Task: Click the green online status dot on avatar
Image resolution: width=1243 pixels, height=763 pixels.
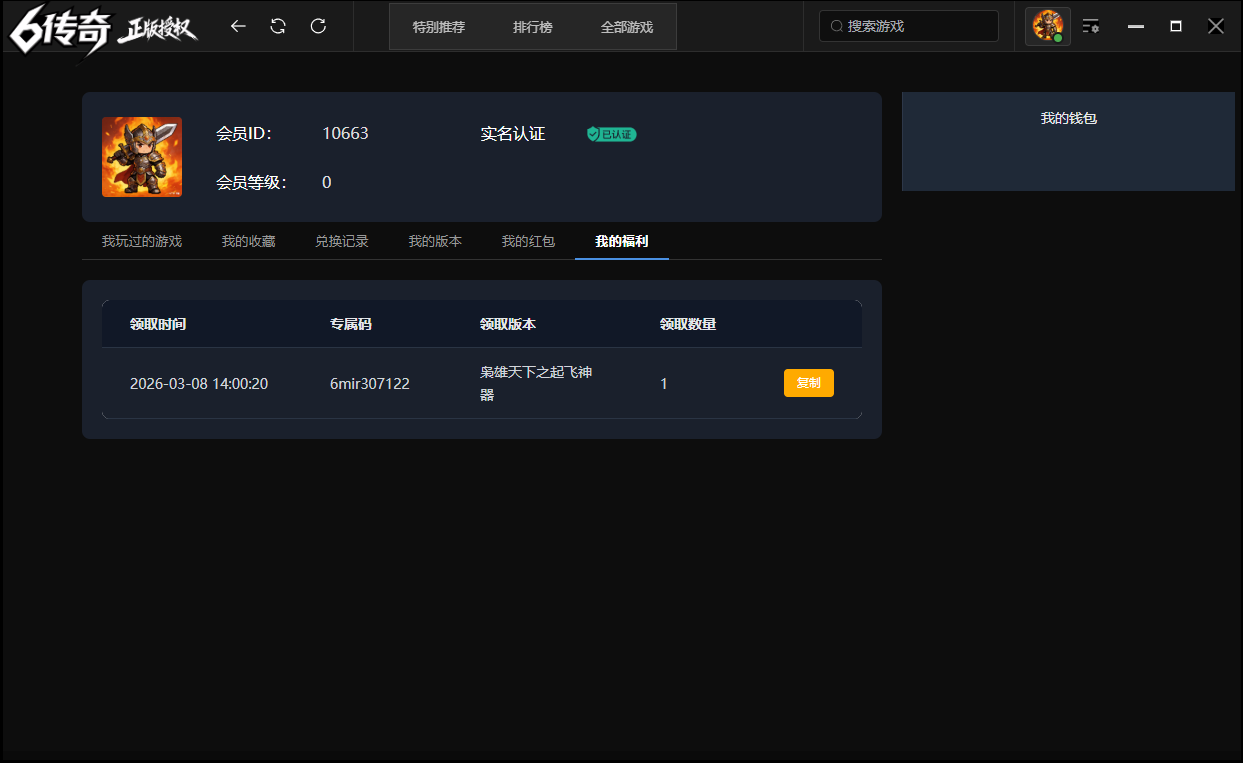Action: point(1059,37)
